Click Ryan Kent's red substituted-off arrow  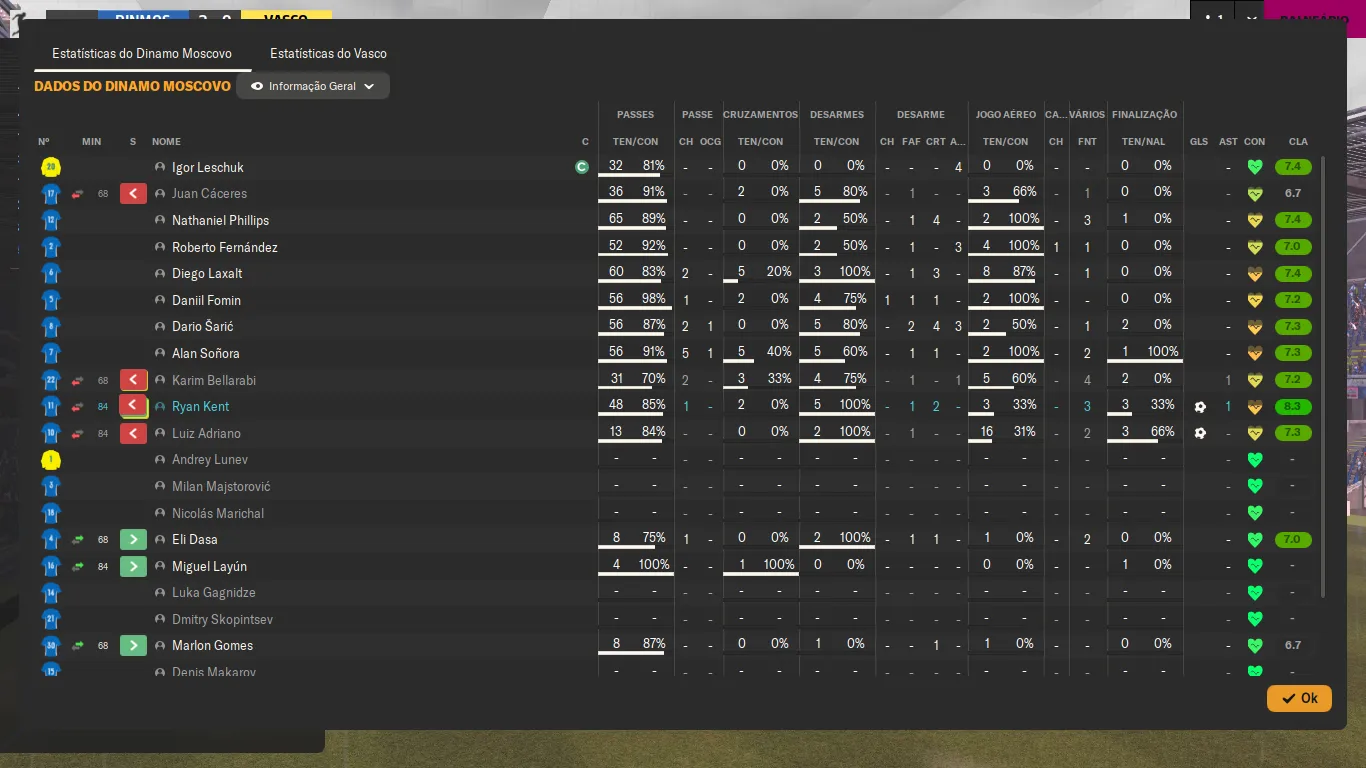[133, 406]
